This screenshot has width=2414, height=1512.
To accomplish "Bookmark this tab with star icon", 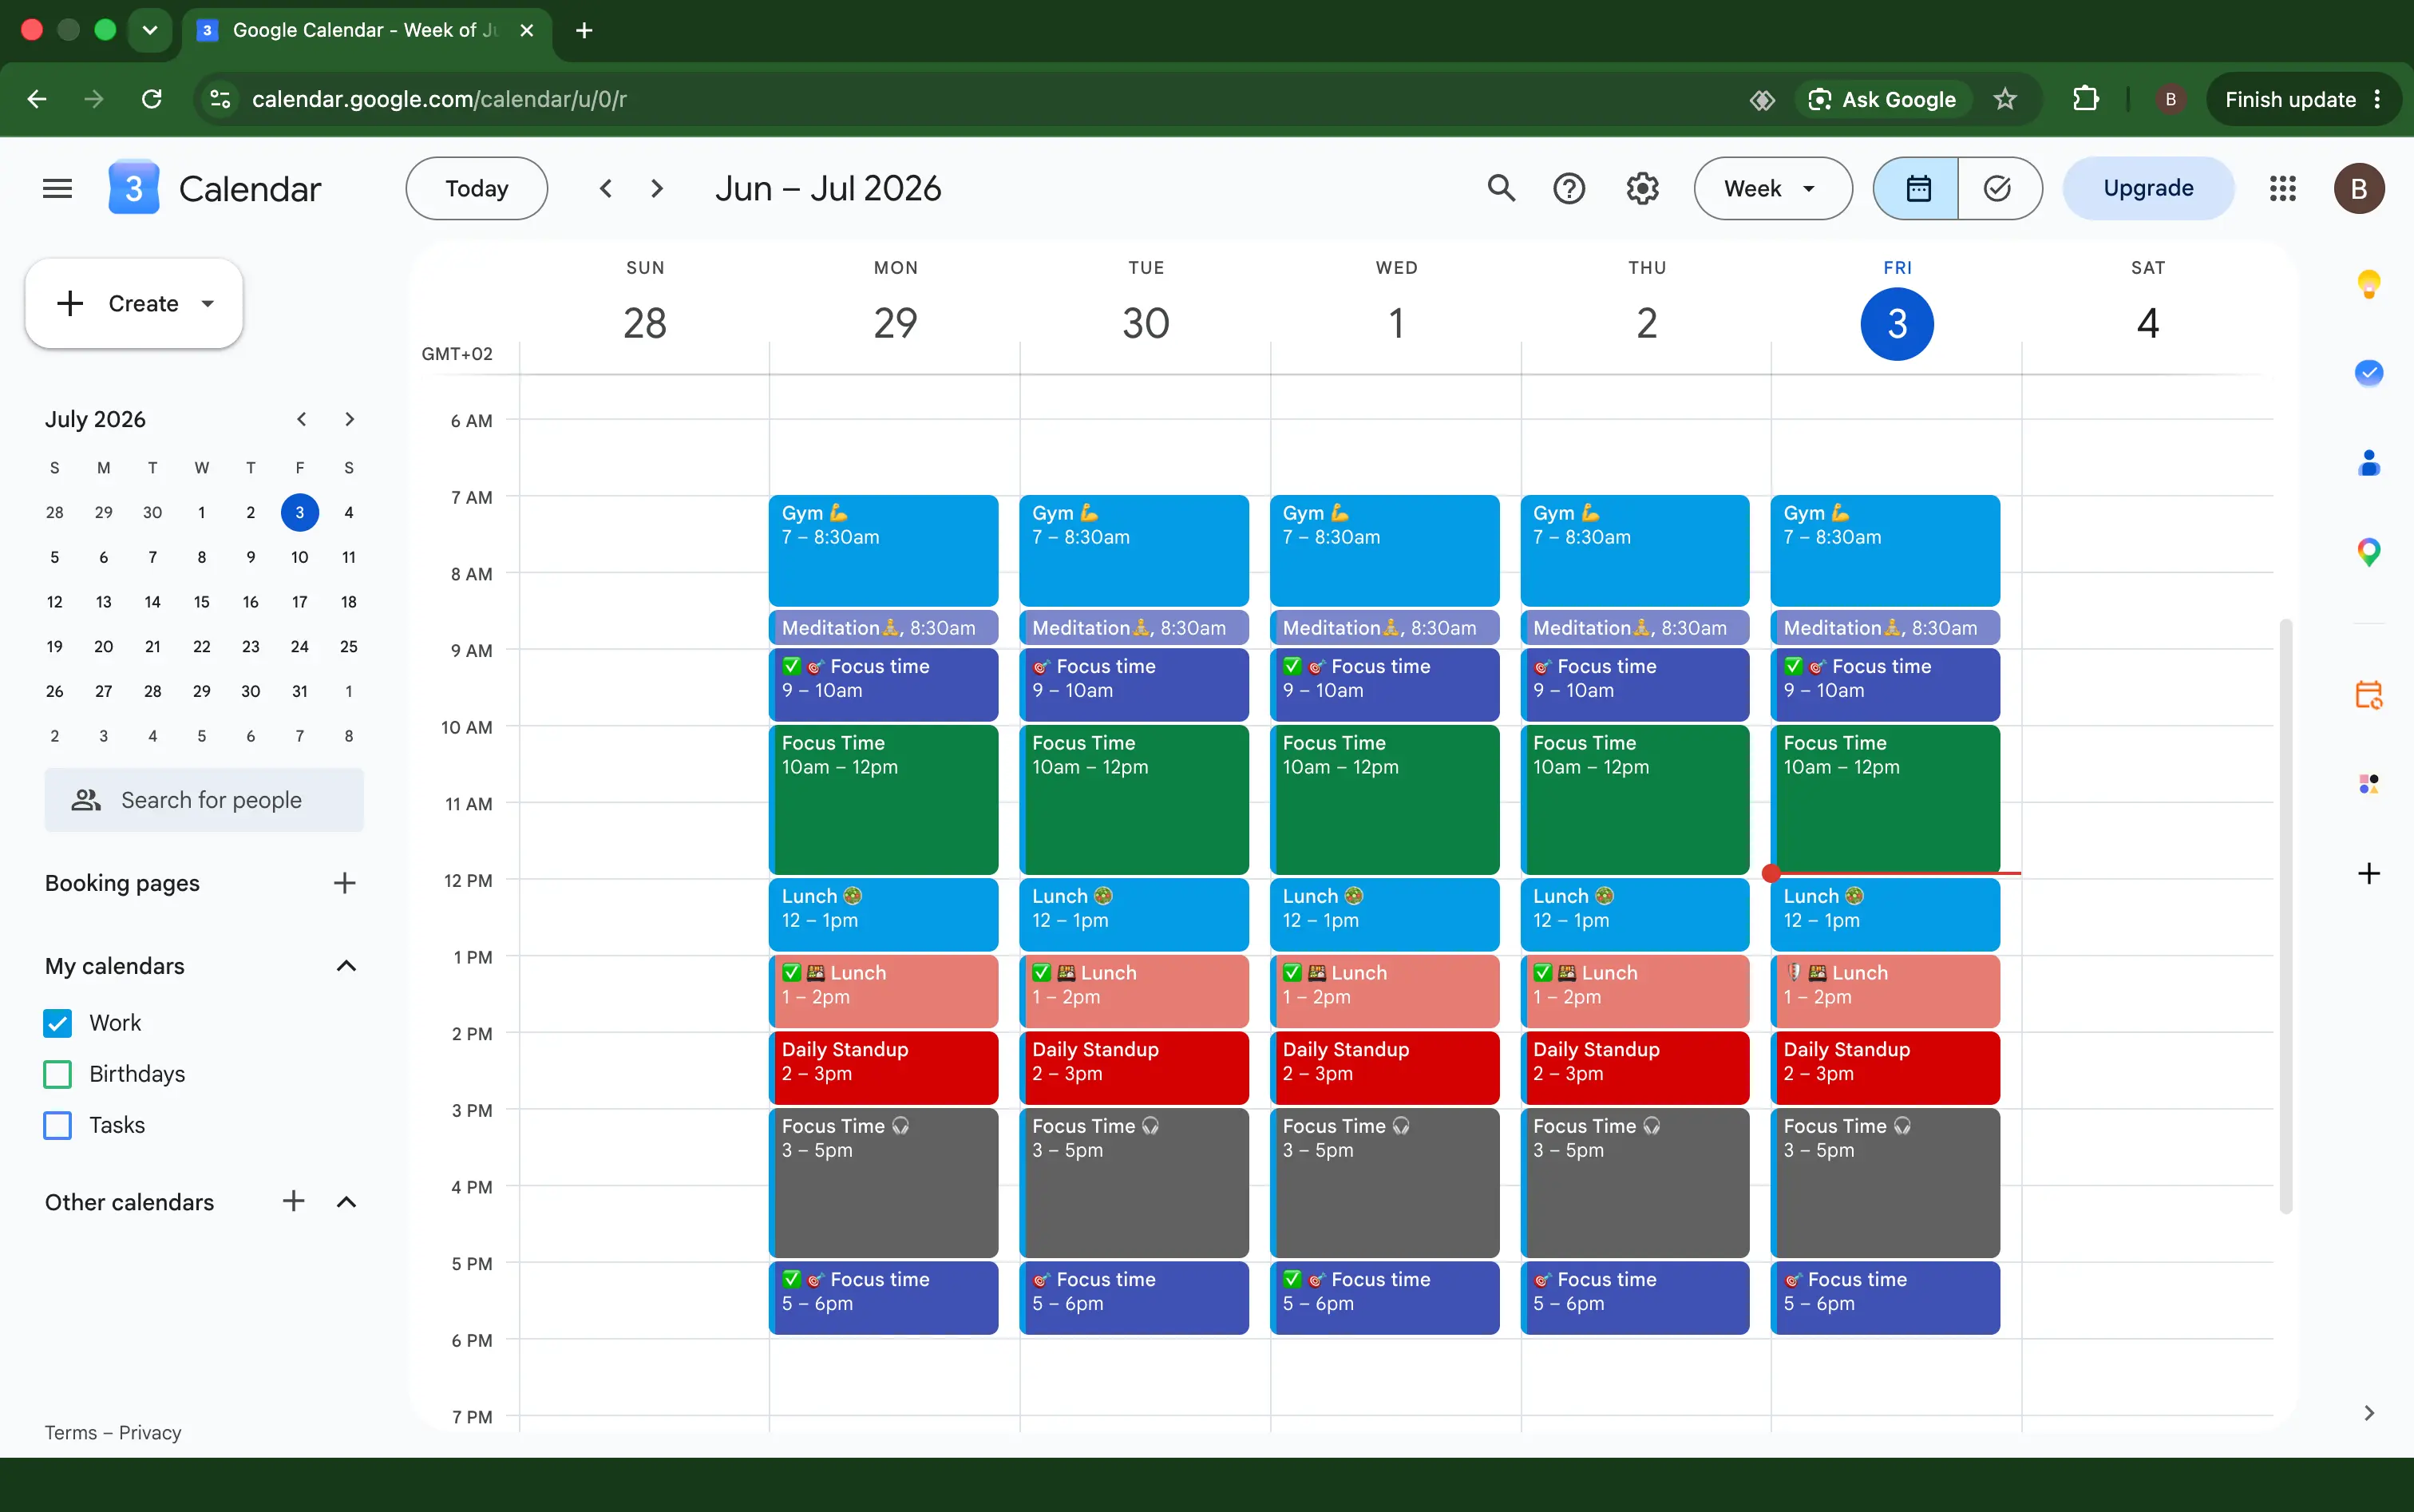I will pyautogui.click(x=2004, y=99).
